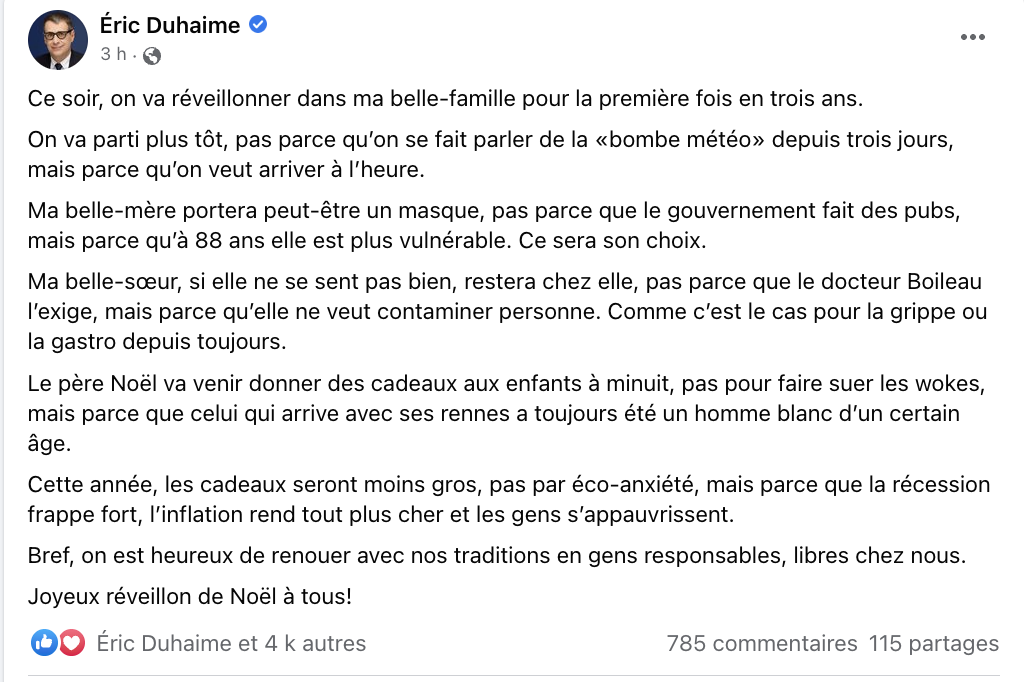
Task: Open the post via the 3 h timestamp
Action: 113,54
